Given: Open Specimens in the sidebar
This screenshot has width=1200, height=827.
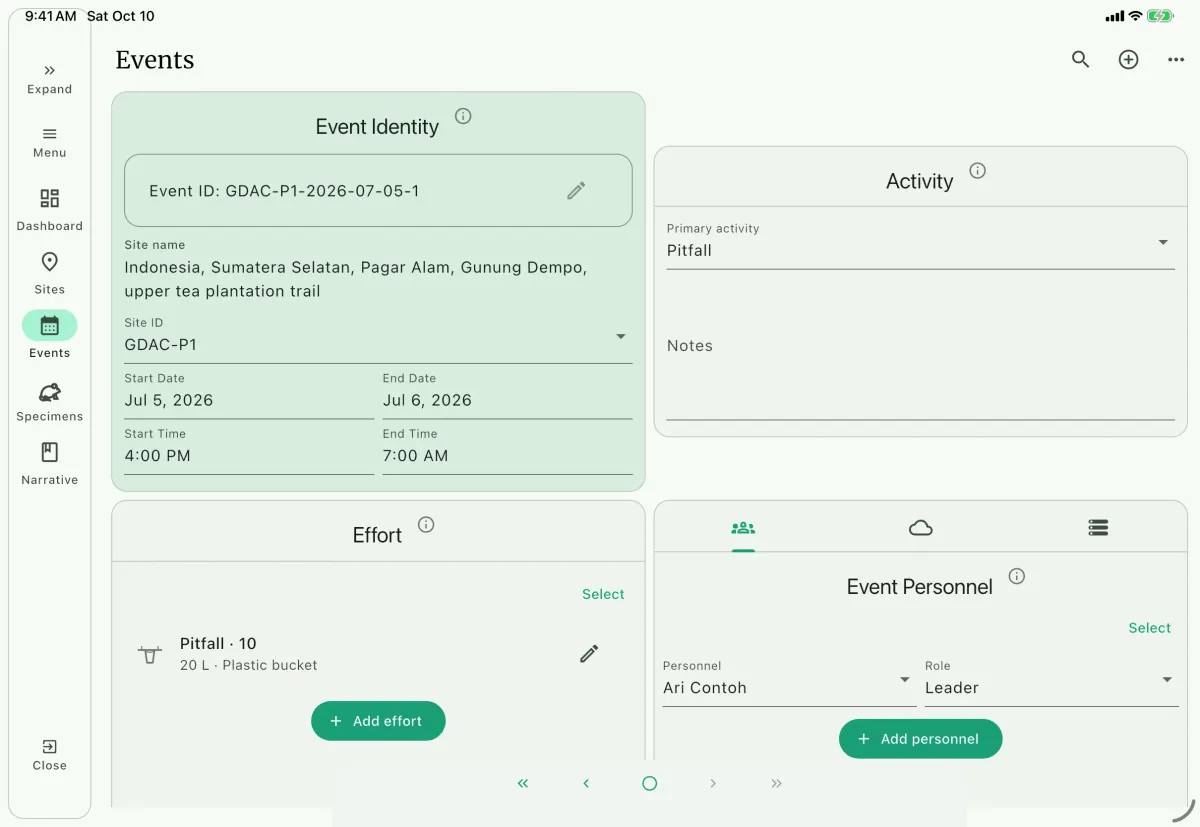Looking at the screenshot, I should click(x=50, y=400).
